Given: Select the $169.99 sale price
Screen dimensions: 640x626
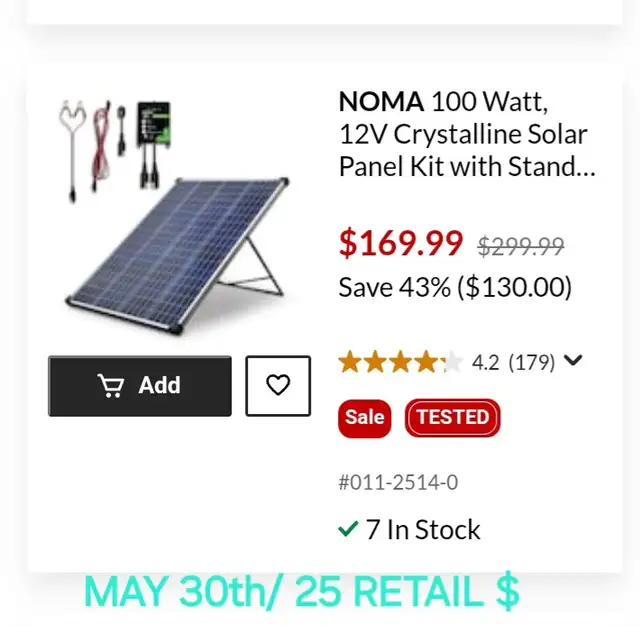Looking at the screenshot, I should (x=401, y=243).
